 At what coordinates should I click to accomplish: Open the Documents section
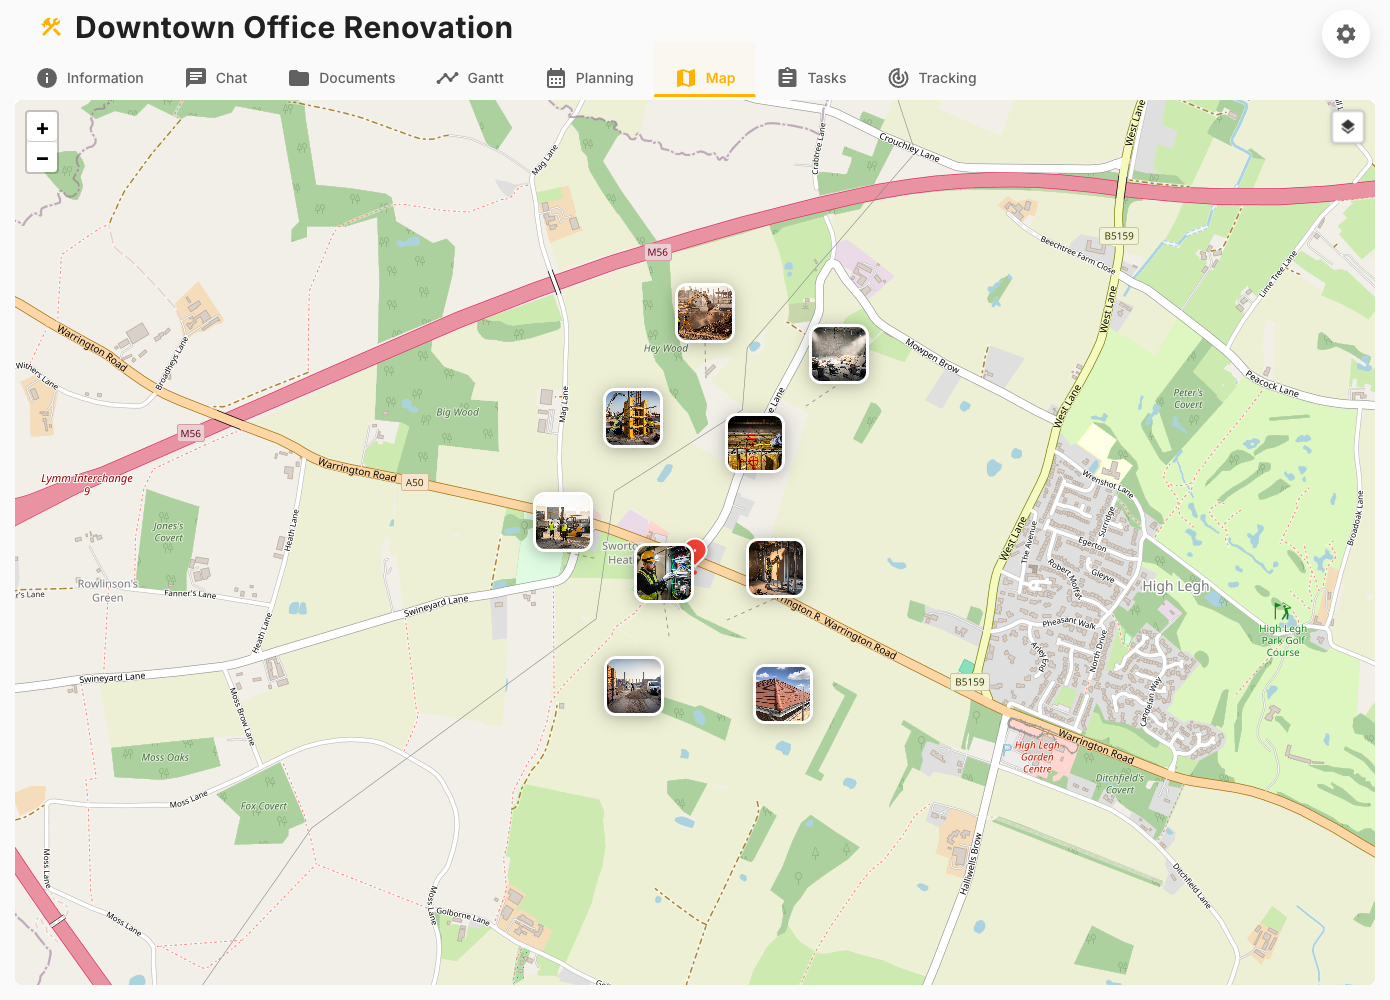pyautogui.click(x=342, y=77)
